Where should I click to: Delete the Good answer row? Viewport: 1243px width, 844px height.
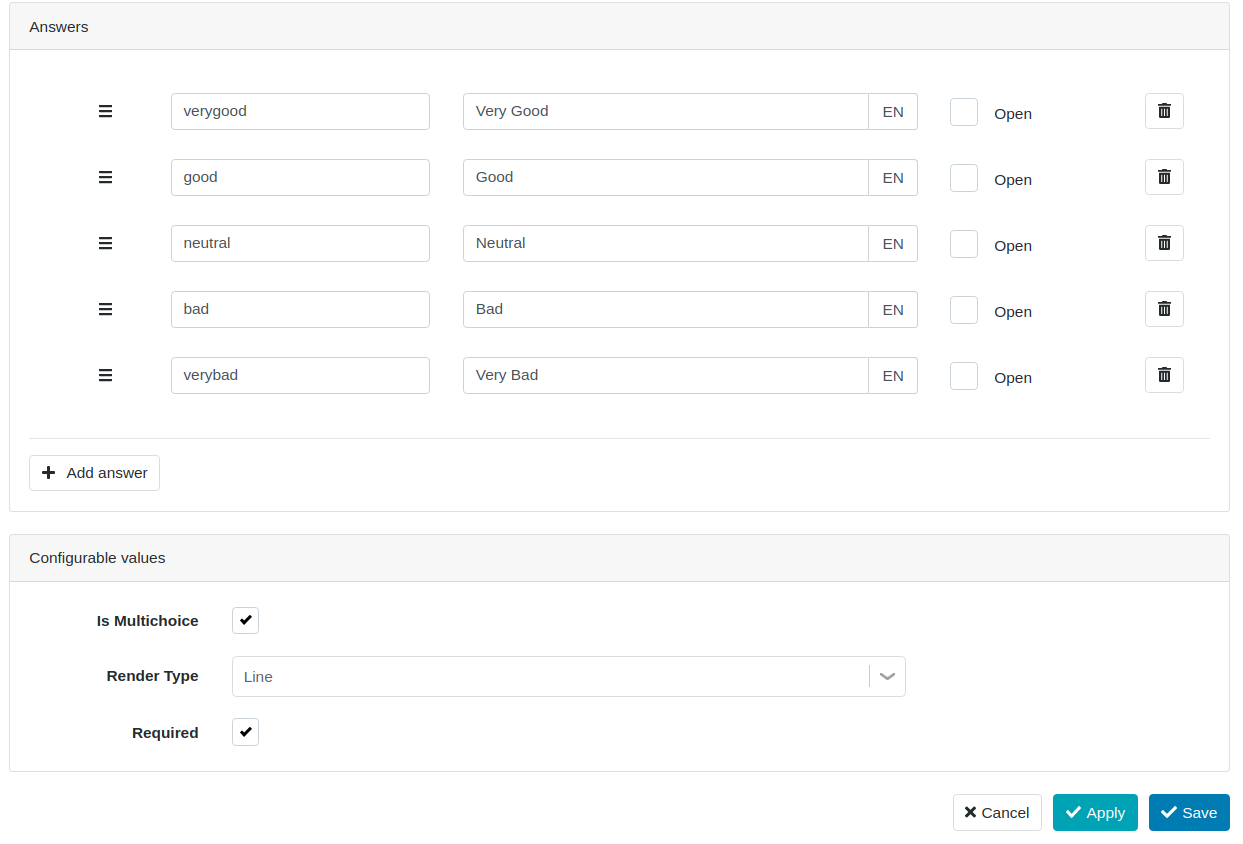(x=1164, y=177)
